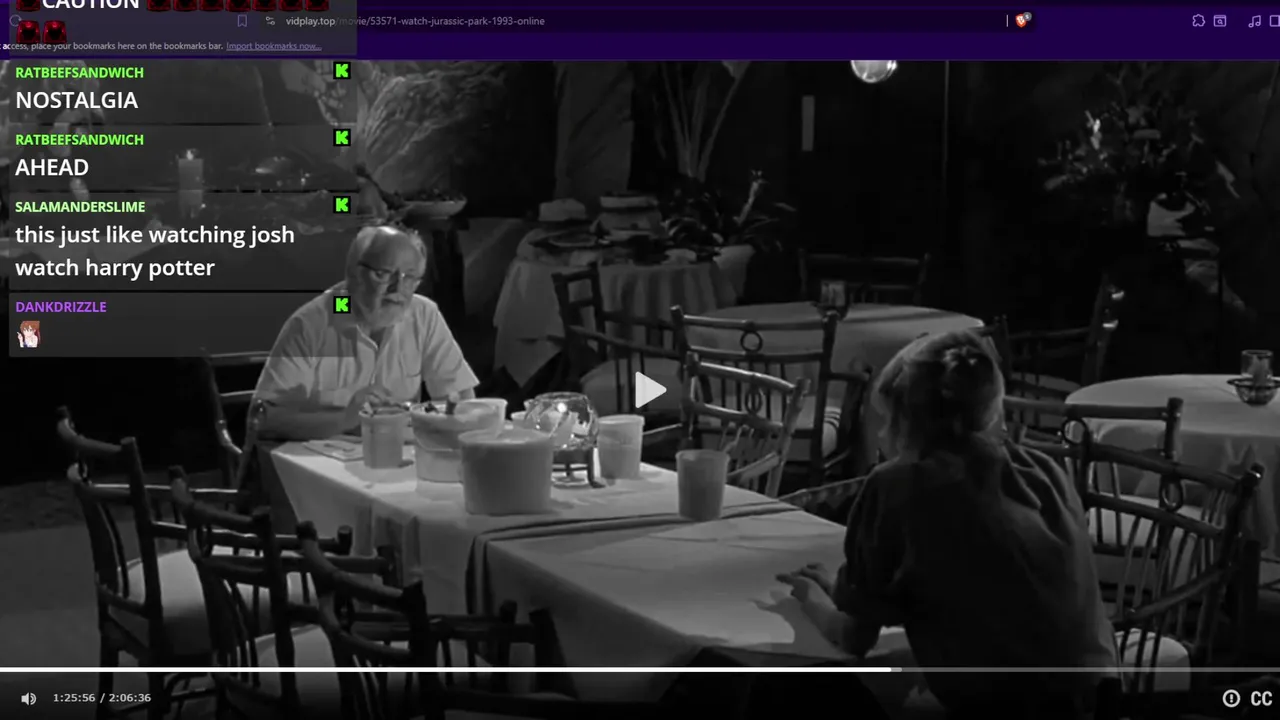
Task: Toggle closed captions with the CC button
Action: [1262, 699]
